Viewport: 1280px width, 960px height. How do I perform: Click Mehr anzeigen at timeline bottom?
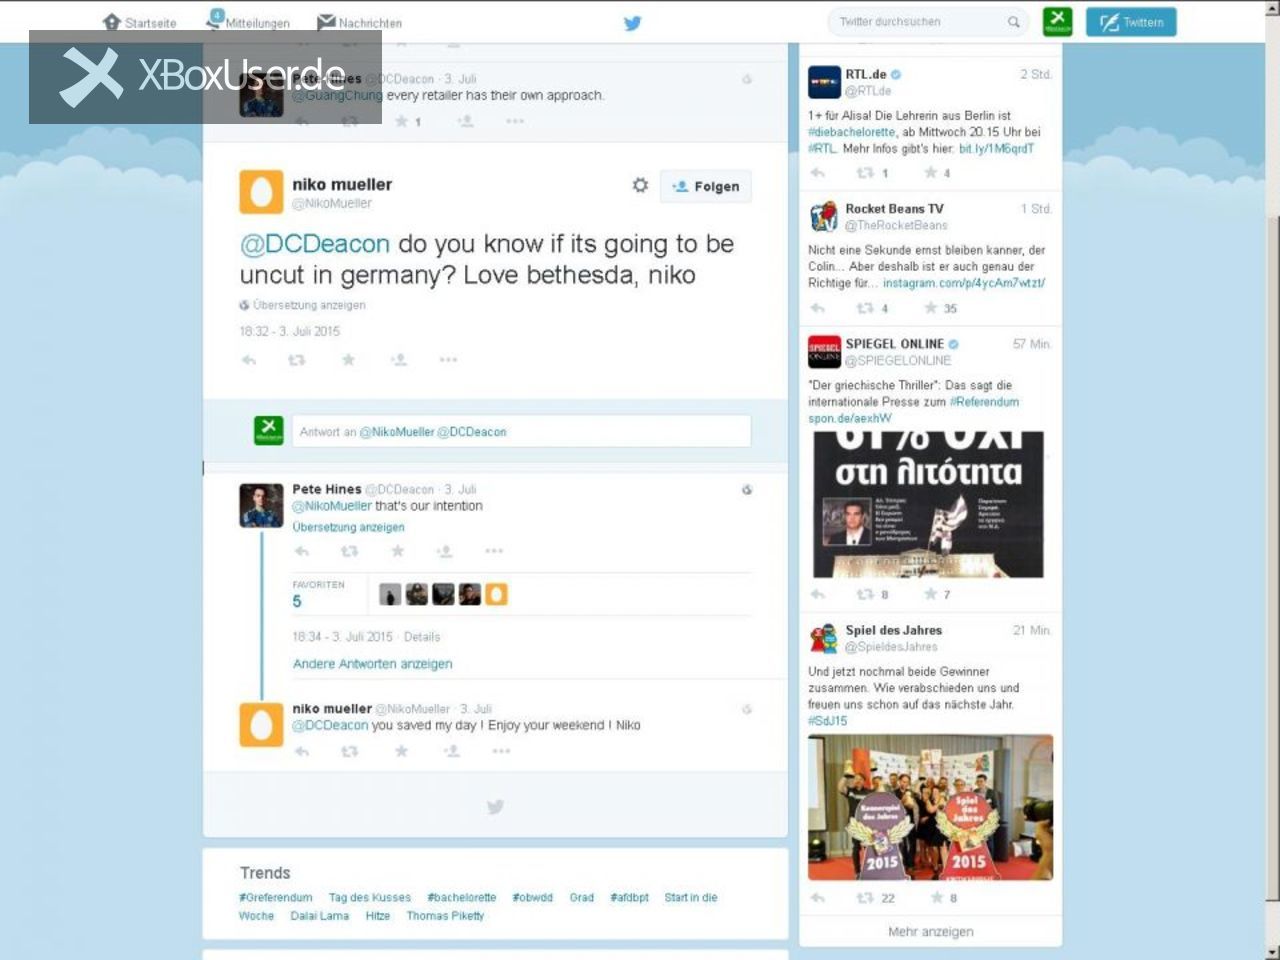click(930, 932)
